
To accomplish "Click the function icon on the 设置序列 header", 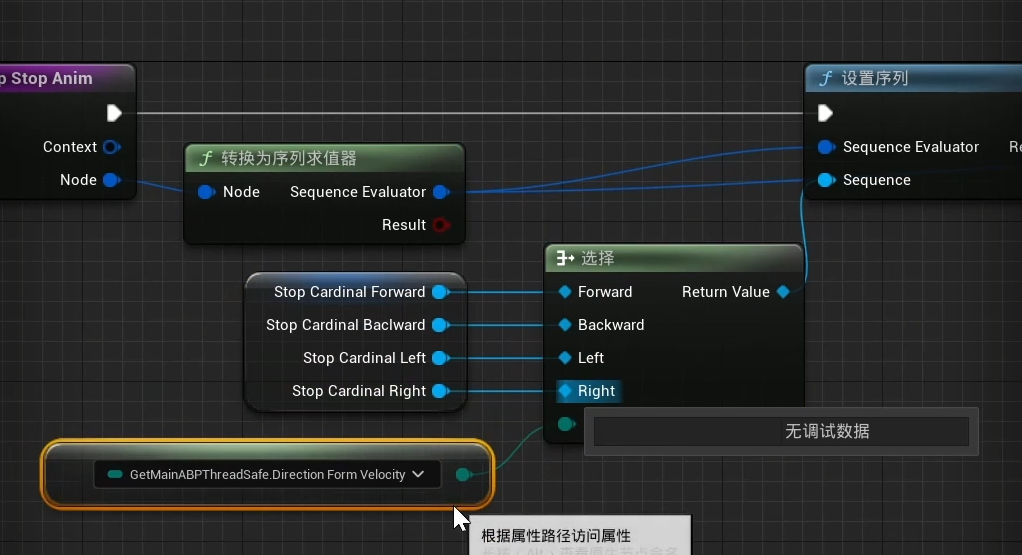I will click(x=826, y=79).
